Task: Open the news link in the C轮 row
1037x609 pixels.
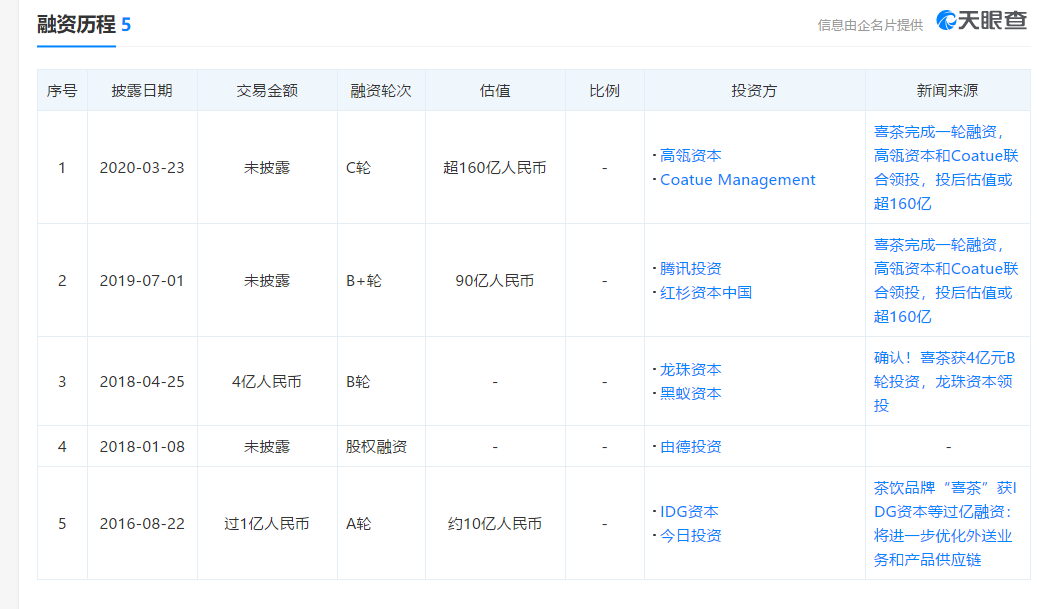Action: (946, 168)
